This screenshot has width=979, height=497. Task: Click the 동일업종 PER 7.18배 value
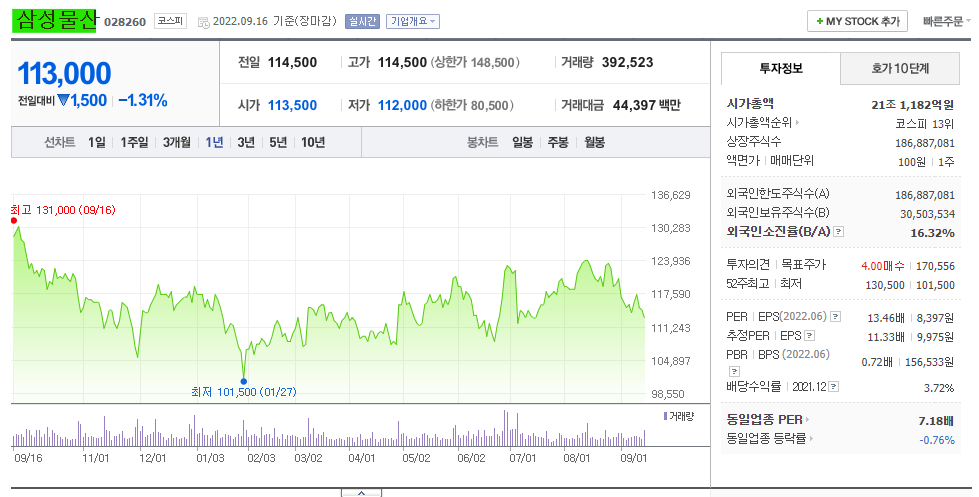click(x=936, y=421)
